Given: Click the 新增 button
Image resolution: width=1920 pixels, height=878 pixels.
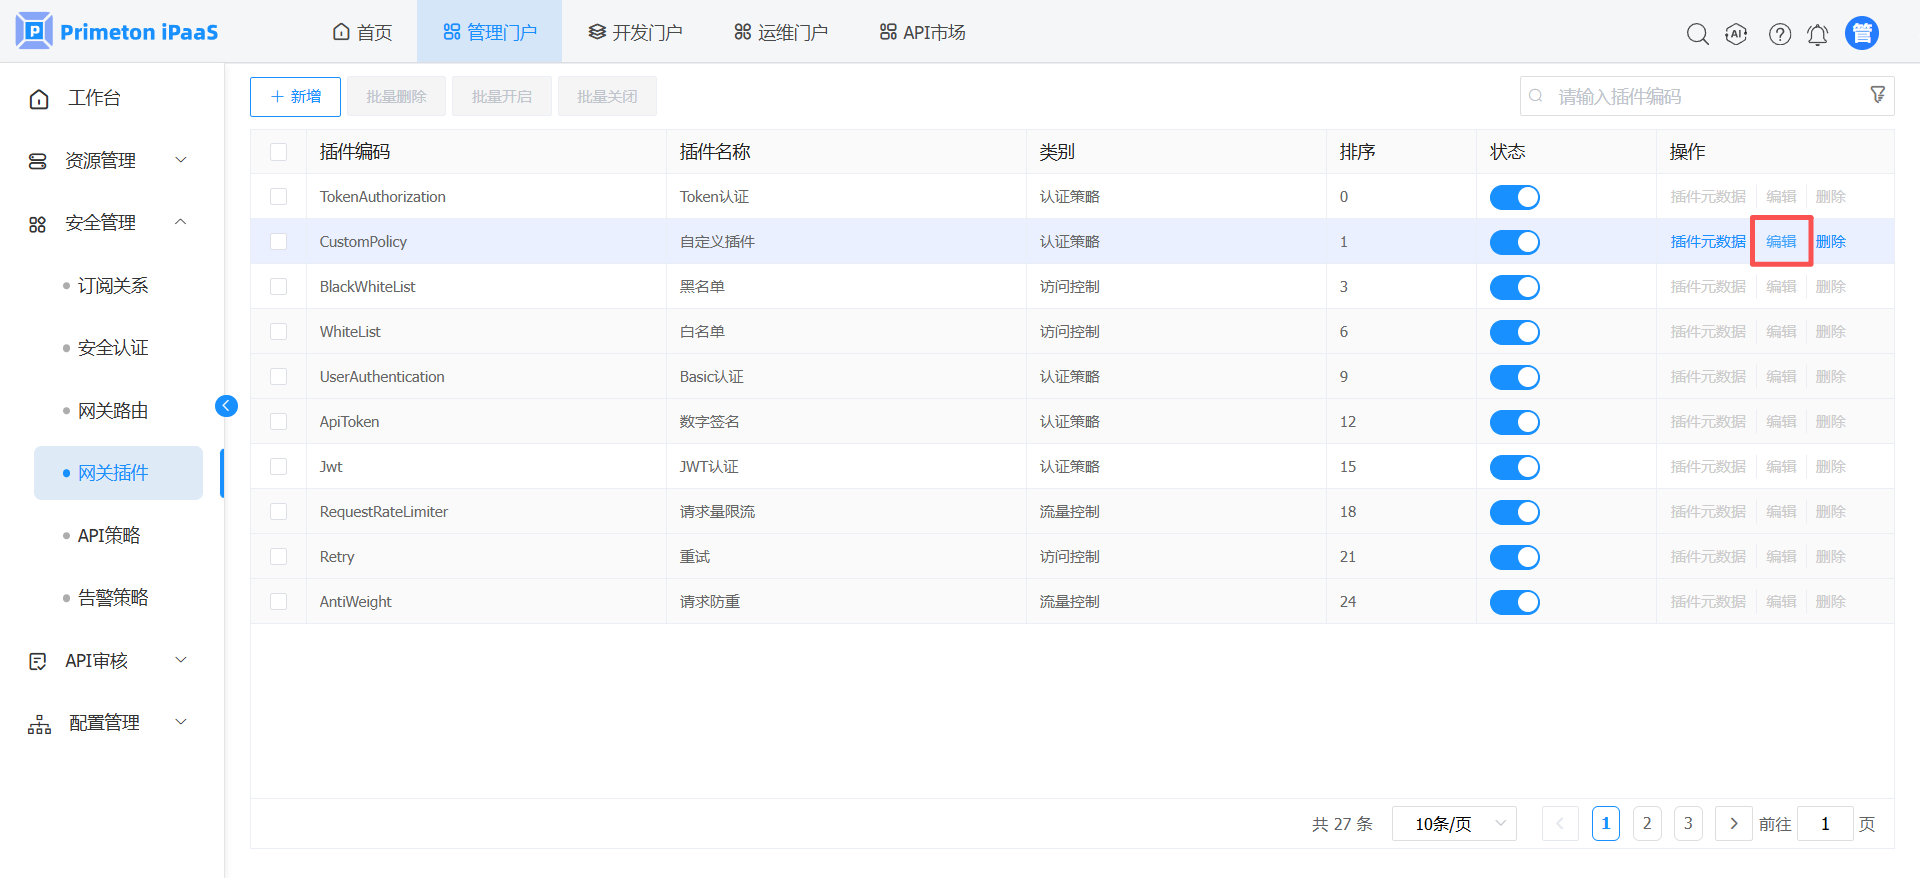Looking at the screenshot, I should click(295, 97).
